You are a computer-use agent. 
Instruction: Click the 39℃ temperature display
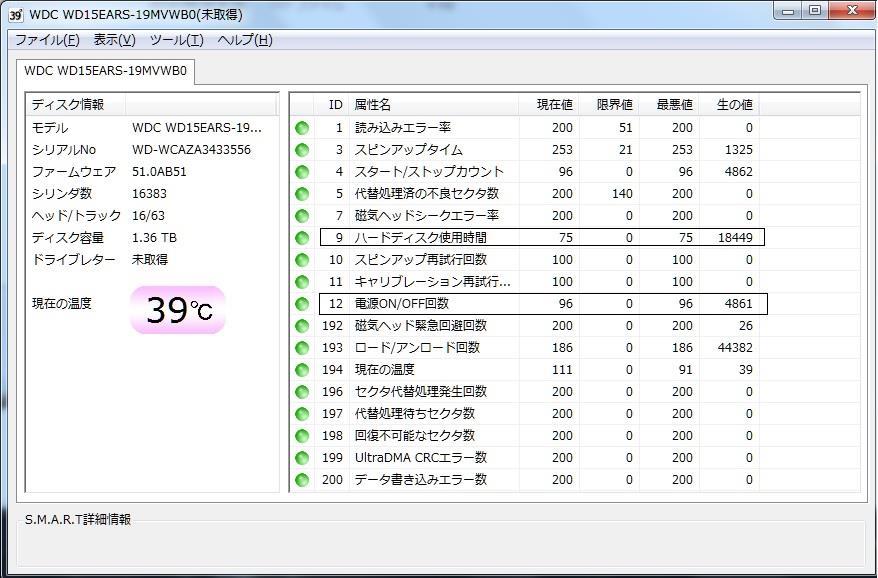pos(178,310)
